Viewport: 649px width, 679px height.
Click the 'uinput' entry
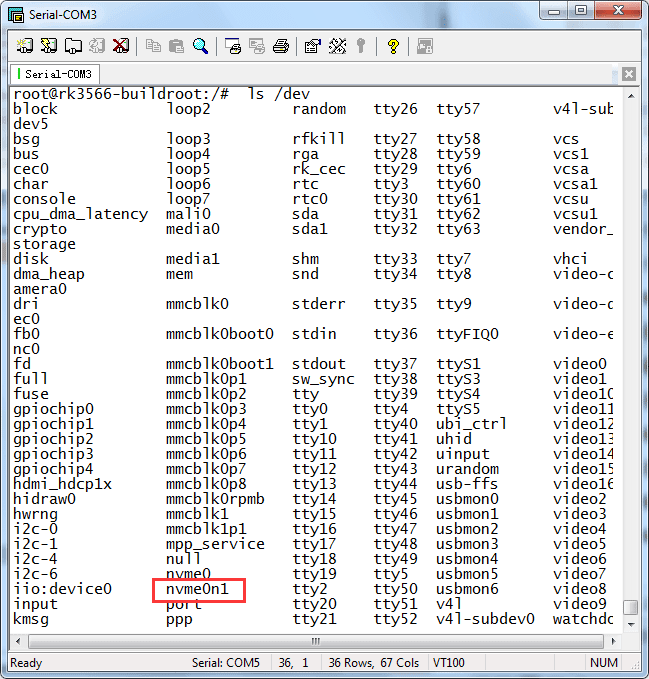[462, 454]
